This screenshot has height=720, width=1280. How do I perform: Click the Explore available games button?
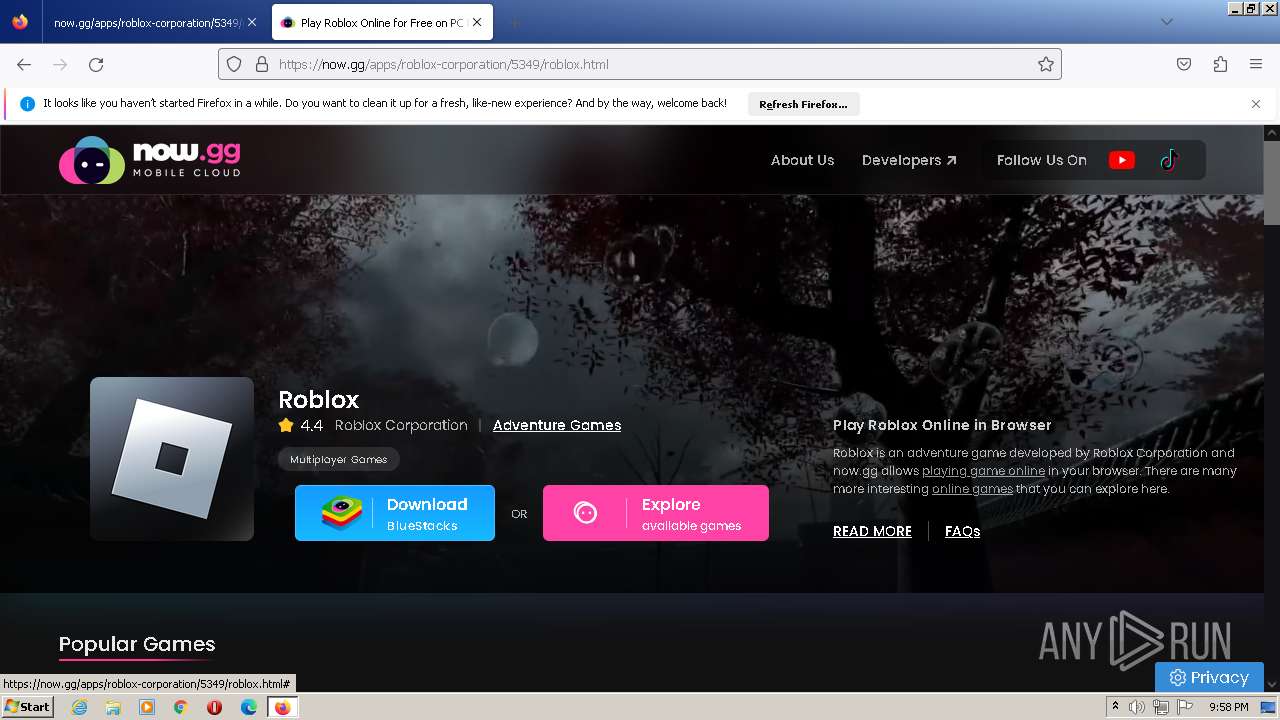(656, 513)
